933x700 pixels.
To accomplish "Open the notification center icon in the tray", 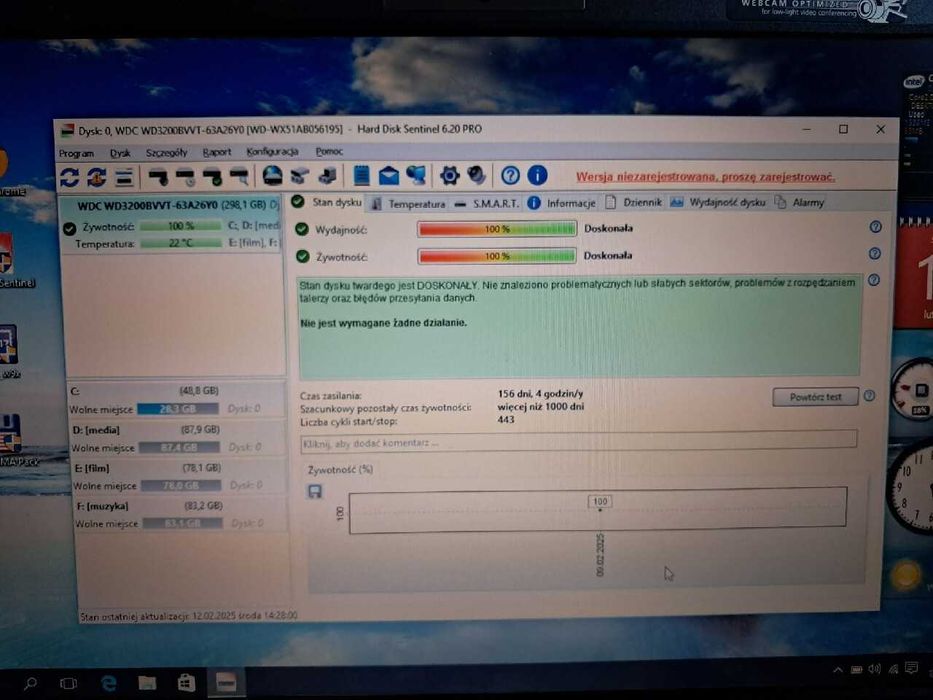I will [x=911, y=668].
